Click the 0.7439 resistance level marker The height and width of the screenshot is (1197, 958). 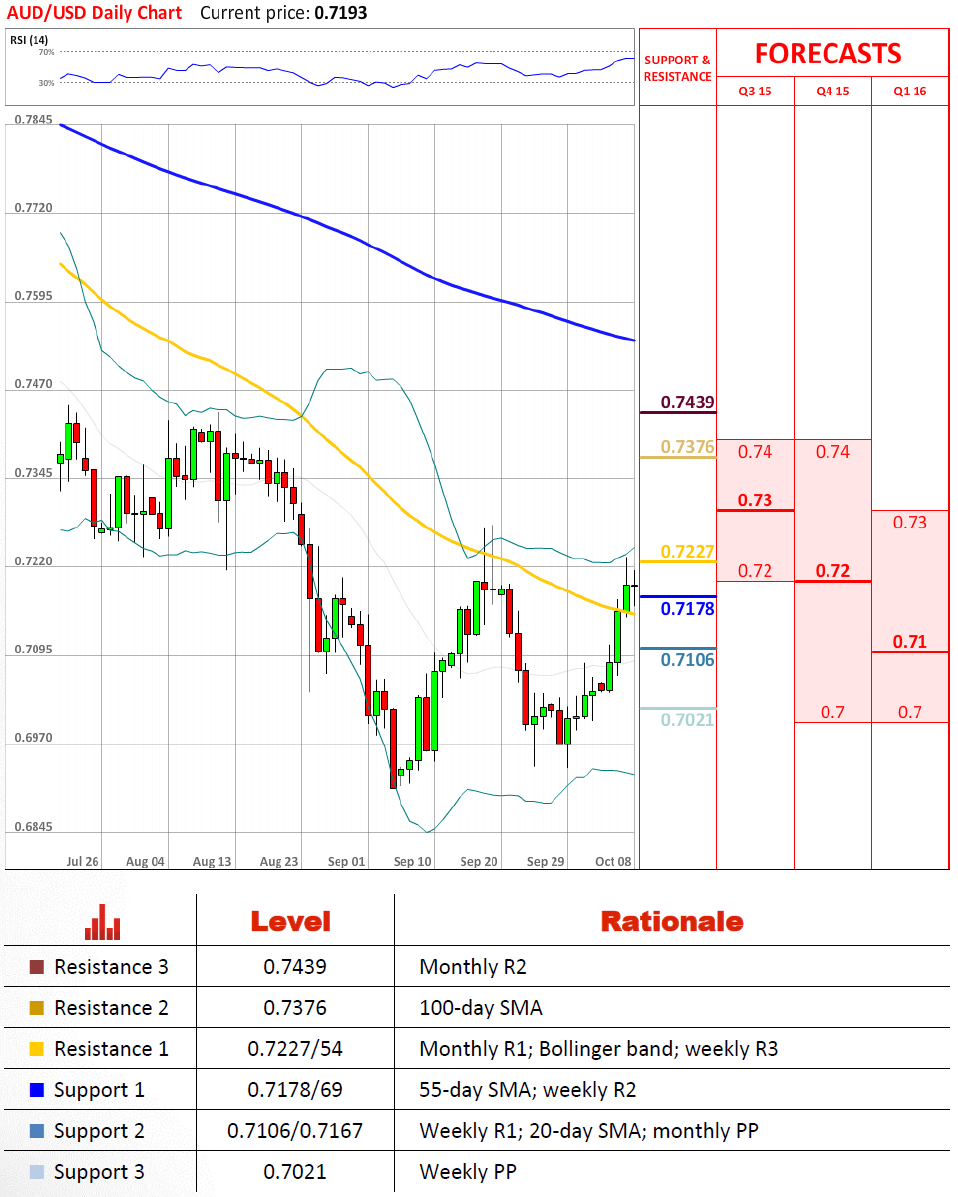[687, 402]
